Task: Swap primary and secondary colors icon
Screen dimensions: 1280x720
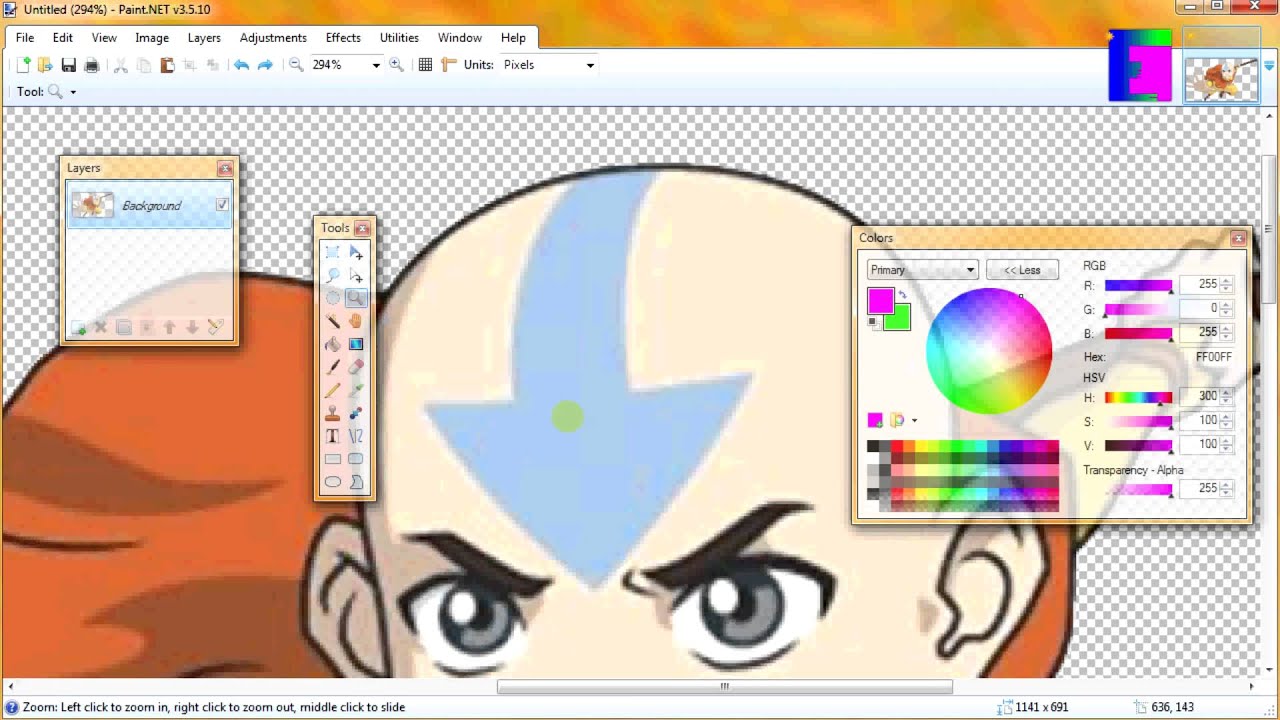Action: 902,295
